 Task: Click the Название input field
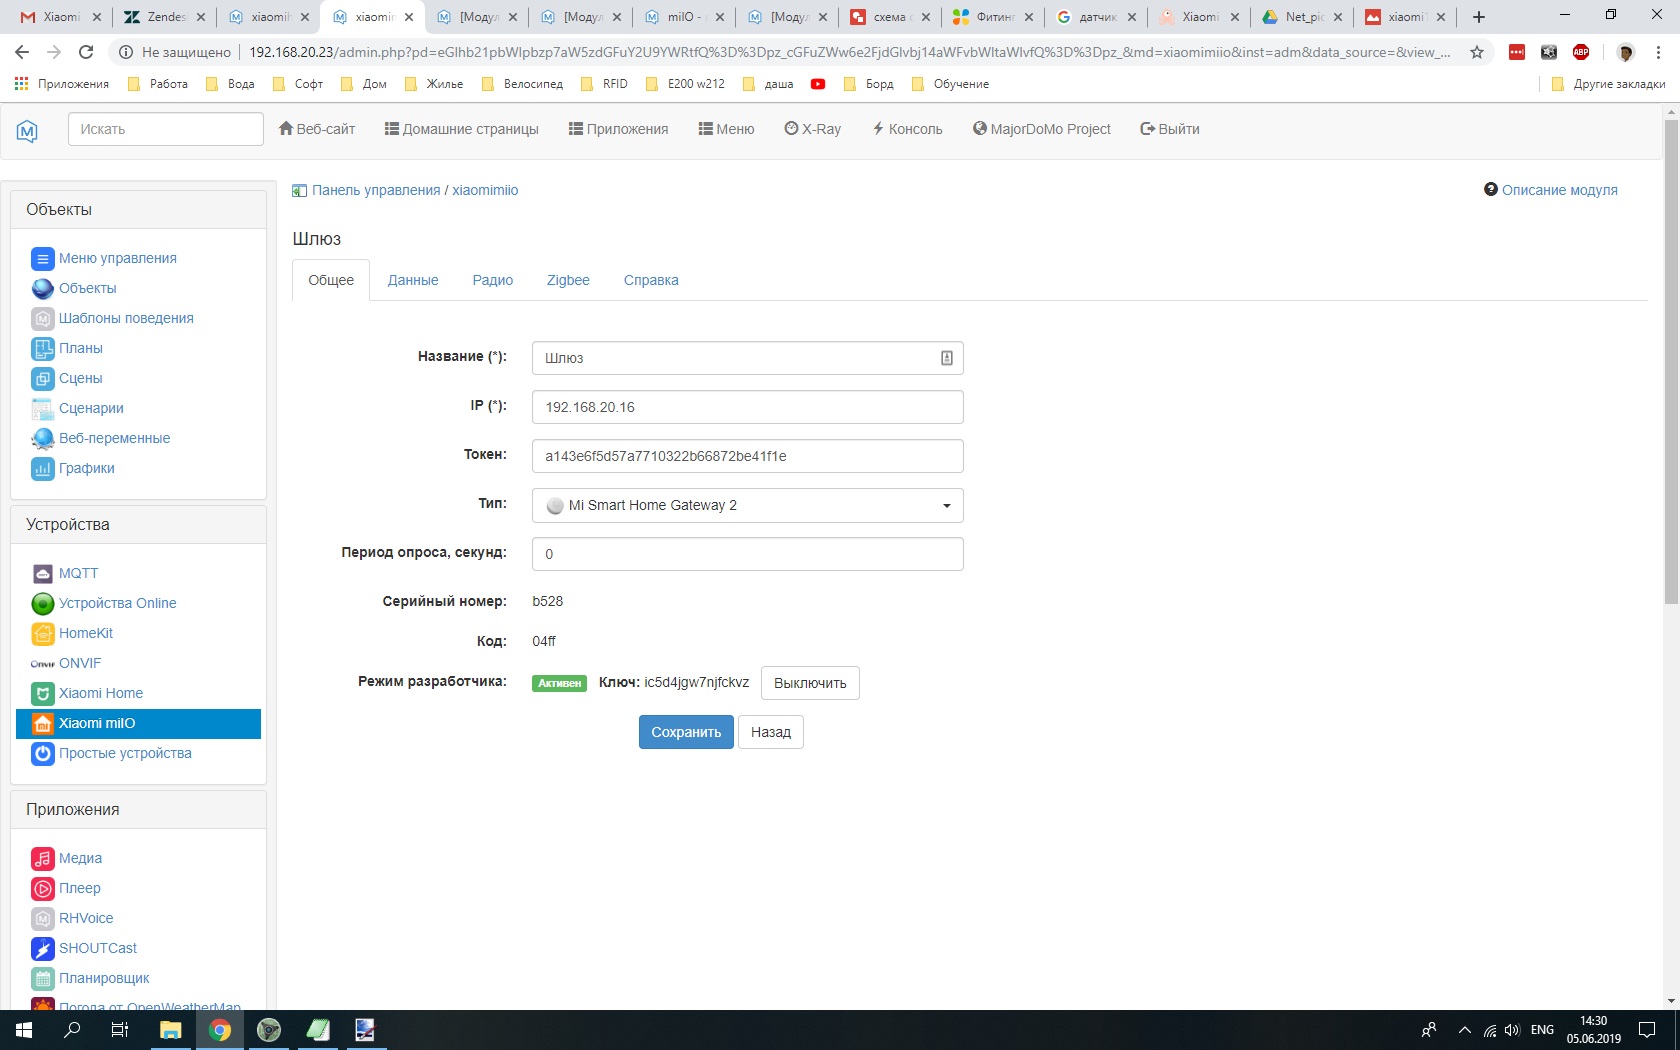point(747,358)
